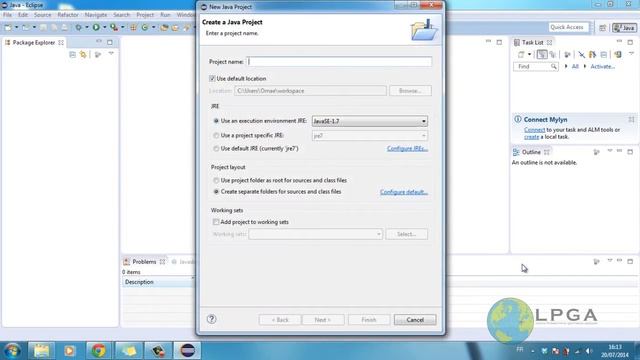
Task: Select Use default JRE radio option
Action: click(x=216, y=149)
